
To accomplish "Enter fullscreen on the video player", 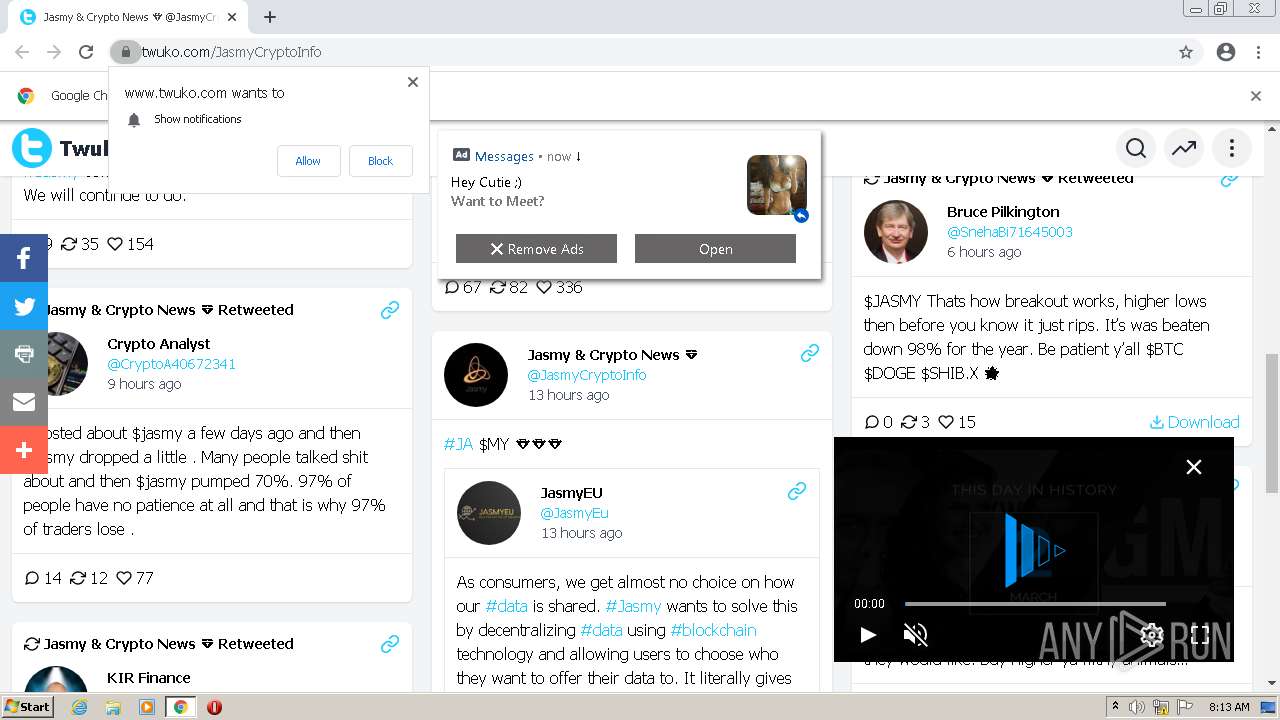I will point(1200,634).
